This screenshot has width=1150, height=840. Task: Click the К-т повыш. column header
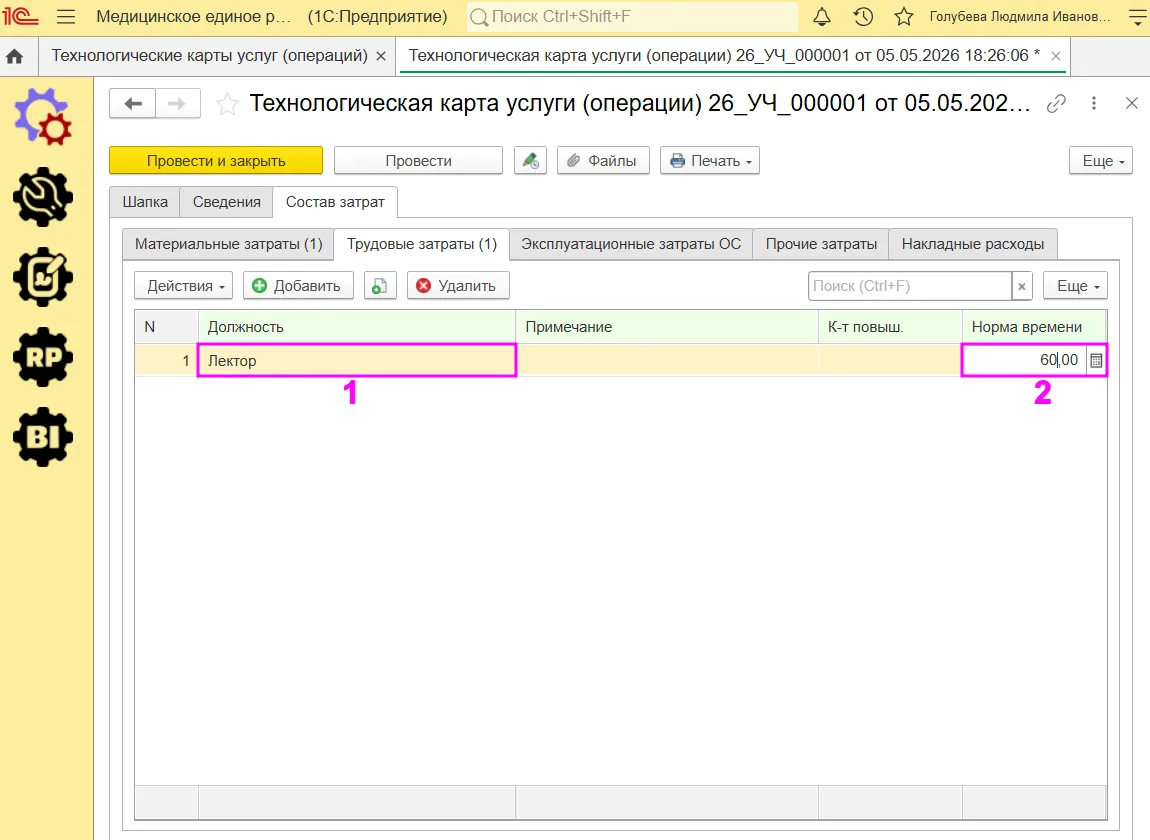pyautogui.click(x=890, y=327)
